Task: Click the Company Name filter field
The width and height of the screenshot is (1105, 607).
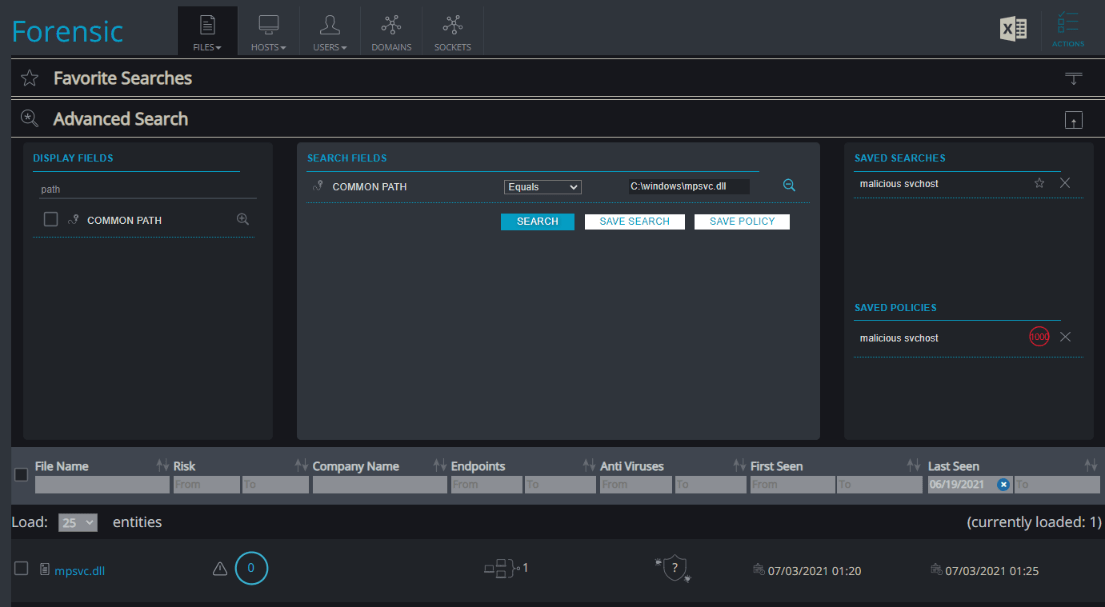Action: [x=380, y=484]
